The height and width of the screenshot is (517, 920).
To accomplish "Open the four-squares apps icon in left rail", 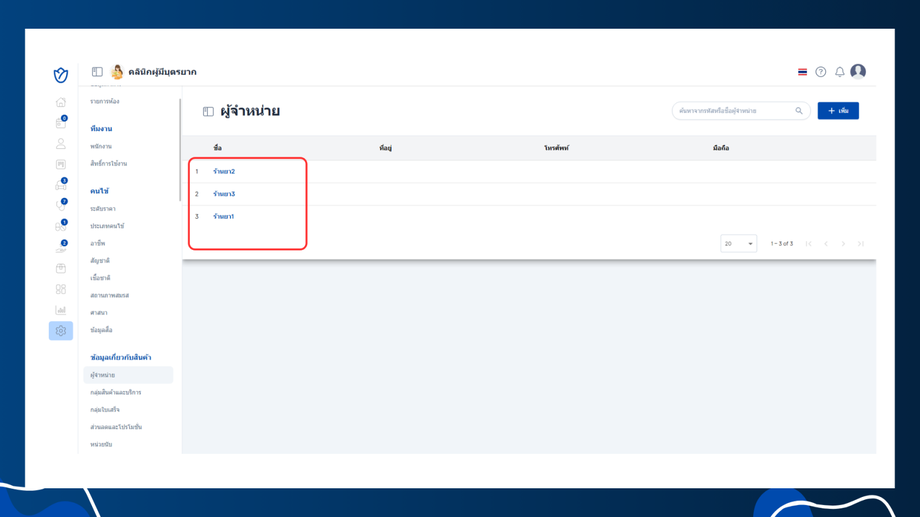I will [x=60, y=289].
